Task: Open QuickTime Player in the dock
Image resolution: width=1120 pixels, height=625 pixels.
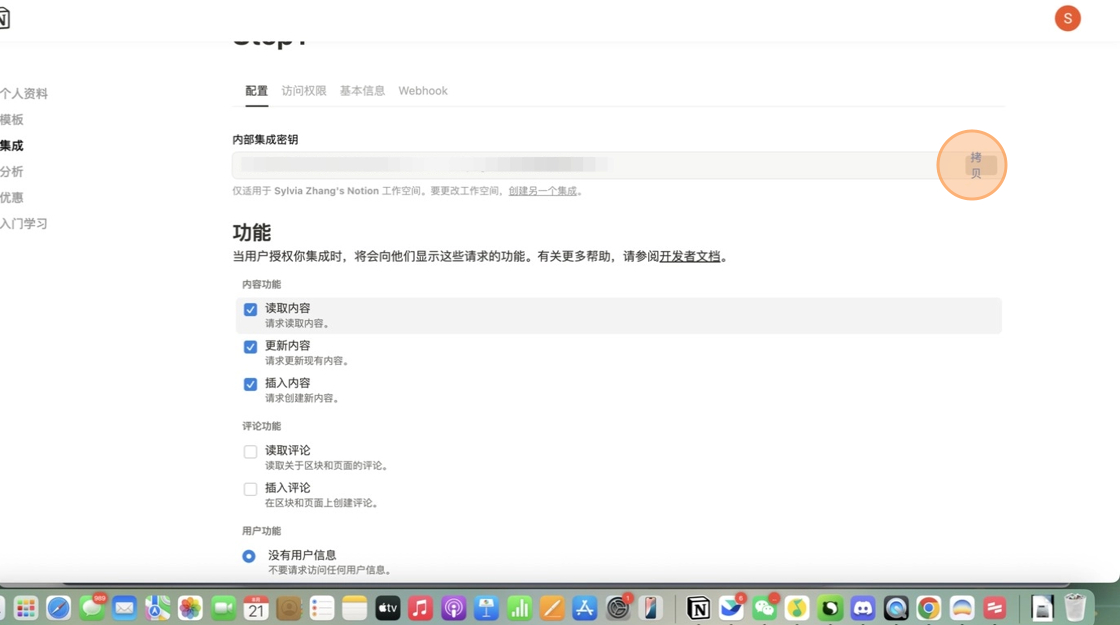Action: [x=895, y=609]
